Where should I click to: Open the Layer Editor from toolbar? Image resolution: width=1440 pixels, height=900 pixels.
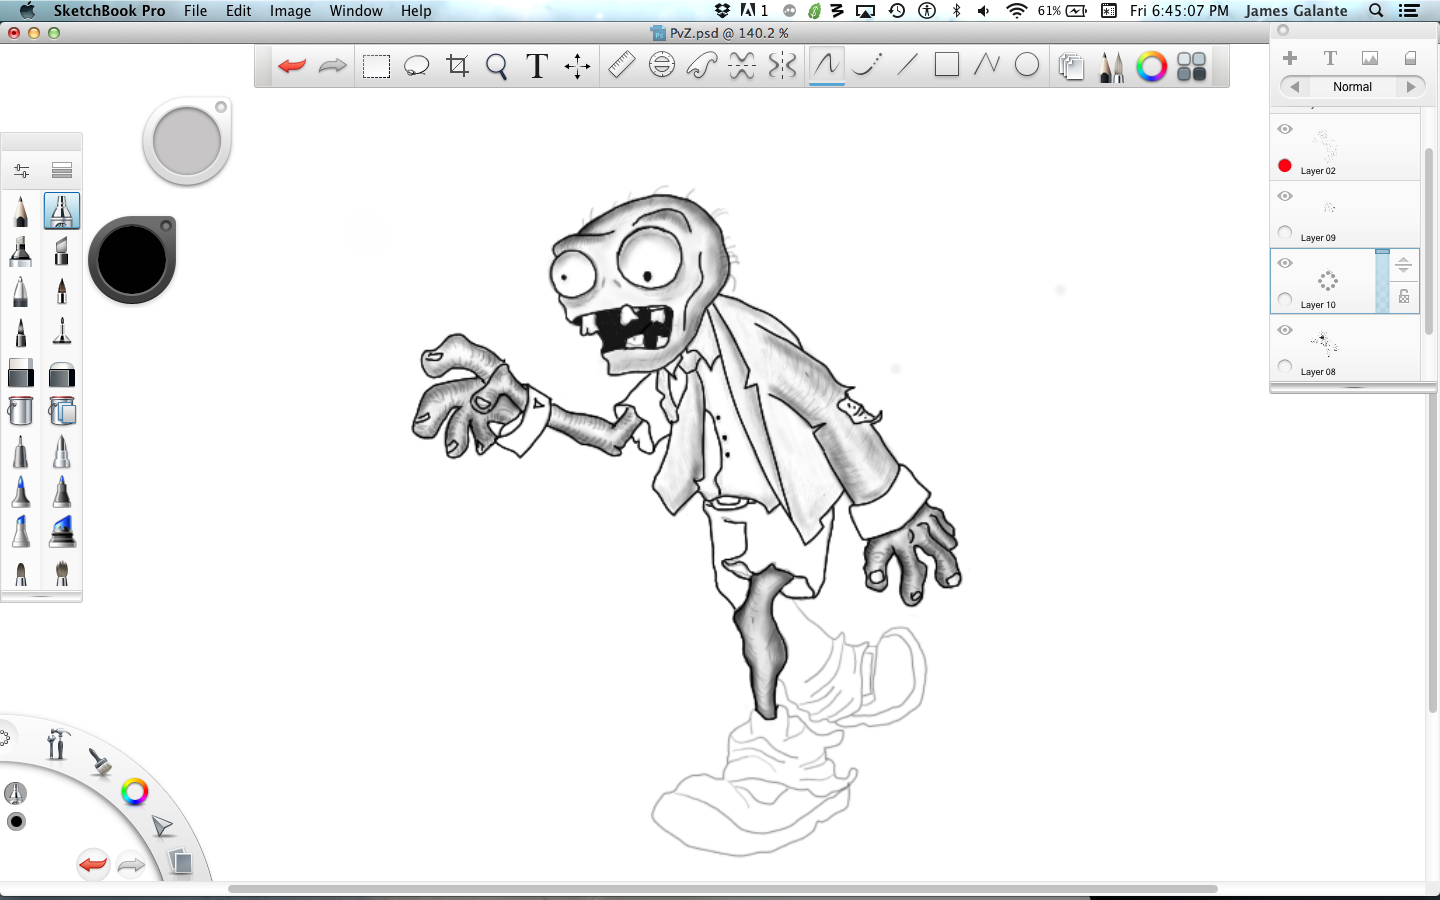coord(1071,67)
